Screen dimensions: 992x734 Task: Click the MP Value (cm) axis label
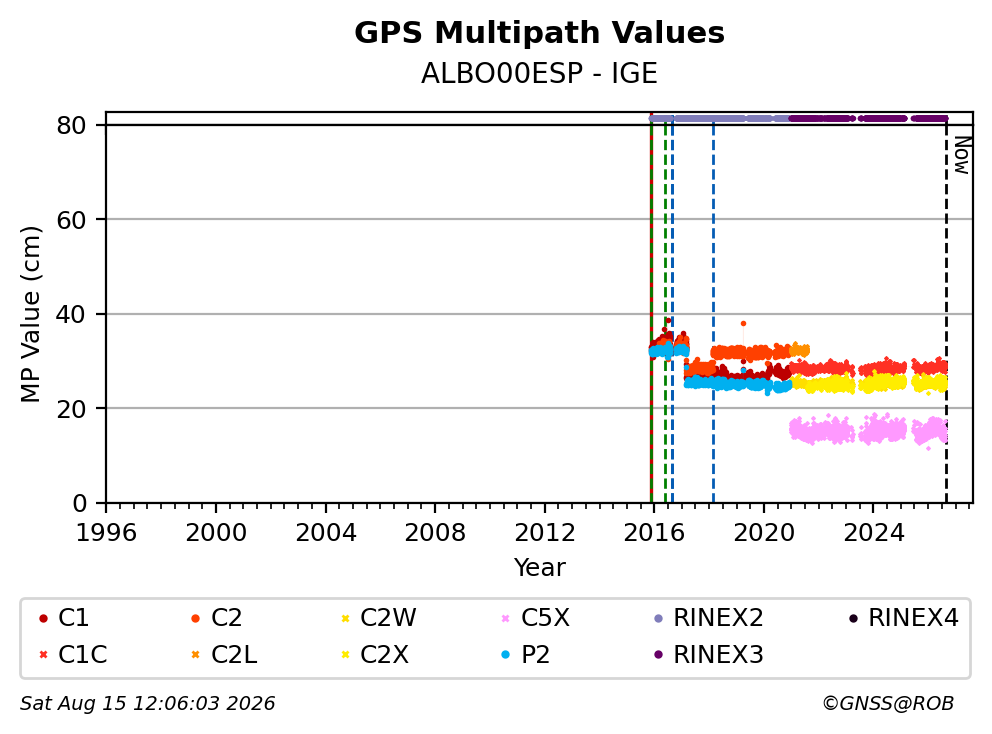click(x=30, y=314)
